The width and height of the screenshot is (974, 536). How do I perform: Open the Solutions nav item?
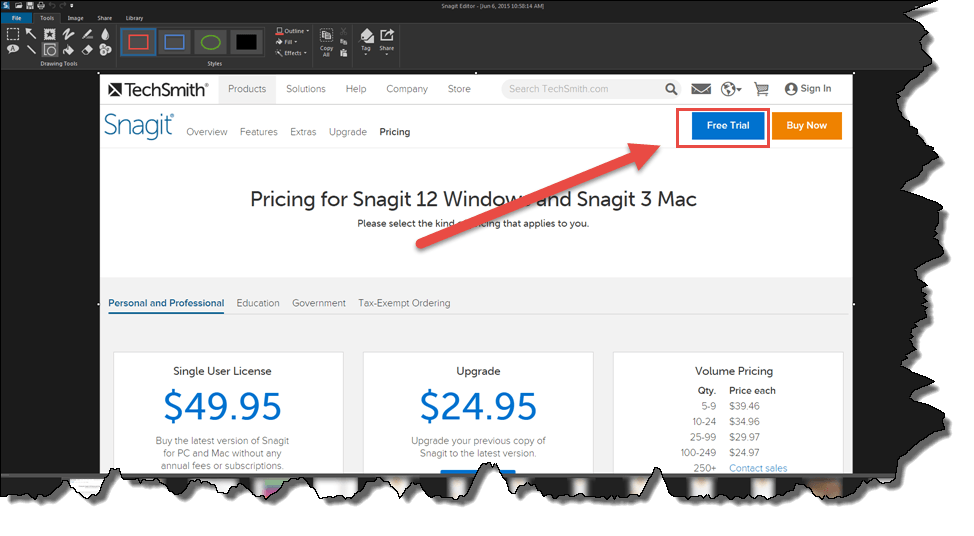(306, 89)
